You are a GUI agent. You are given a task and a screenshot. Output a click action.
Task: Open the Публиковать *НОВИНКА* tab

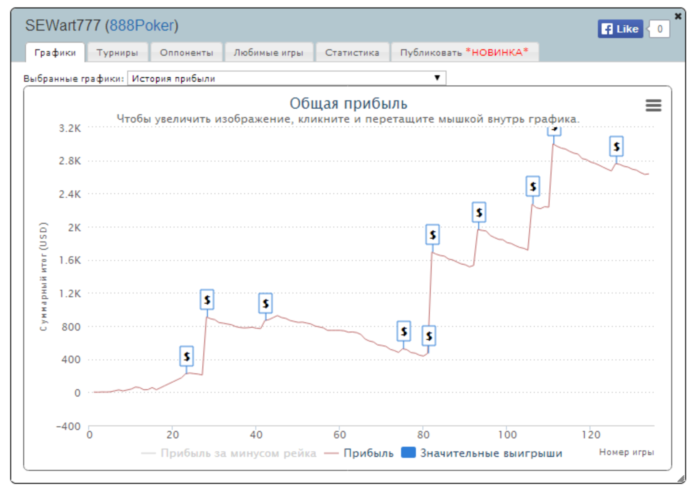[x=464, y=53]
